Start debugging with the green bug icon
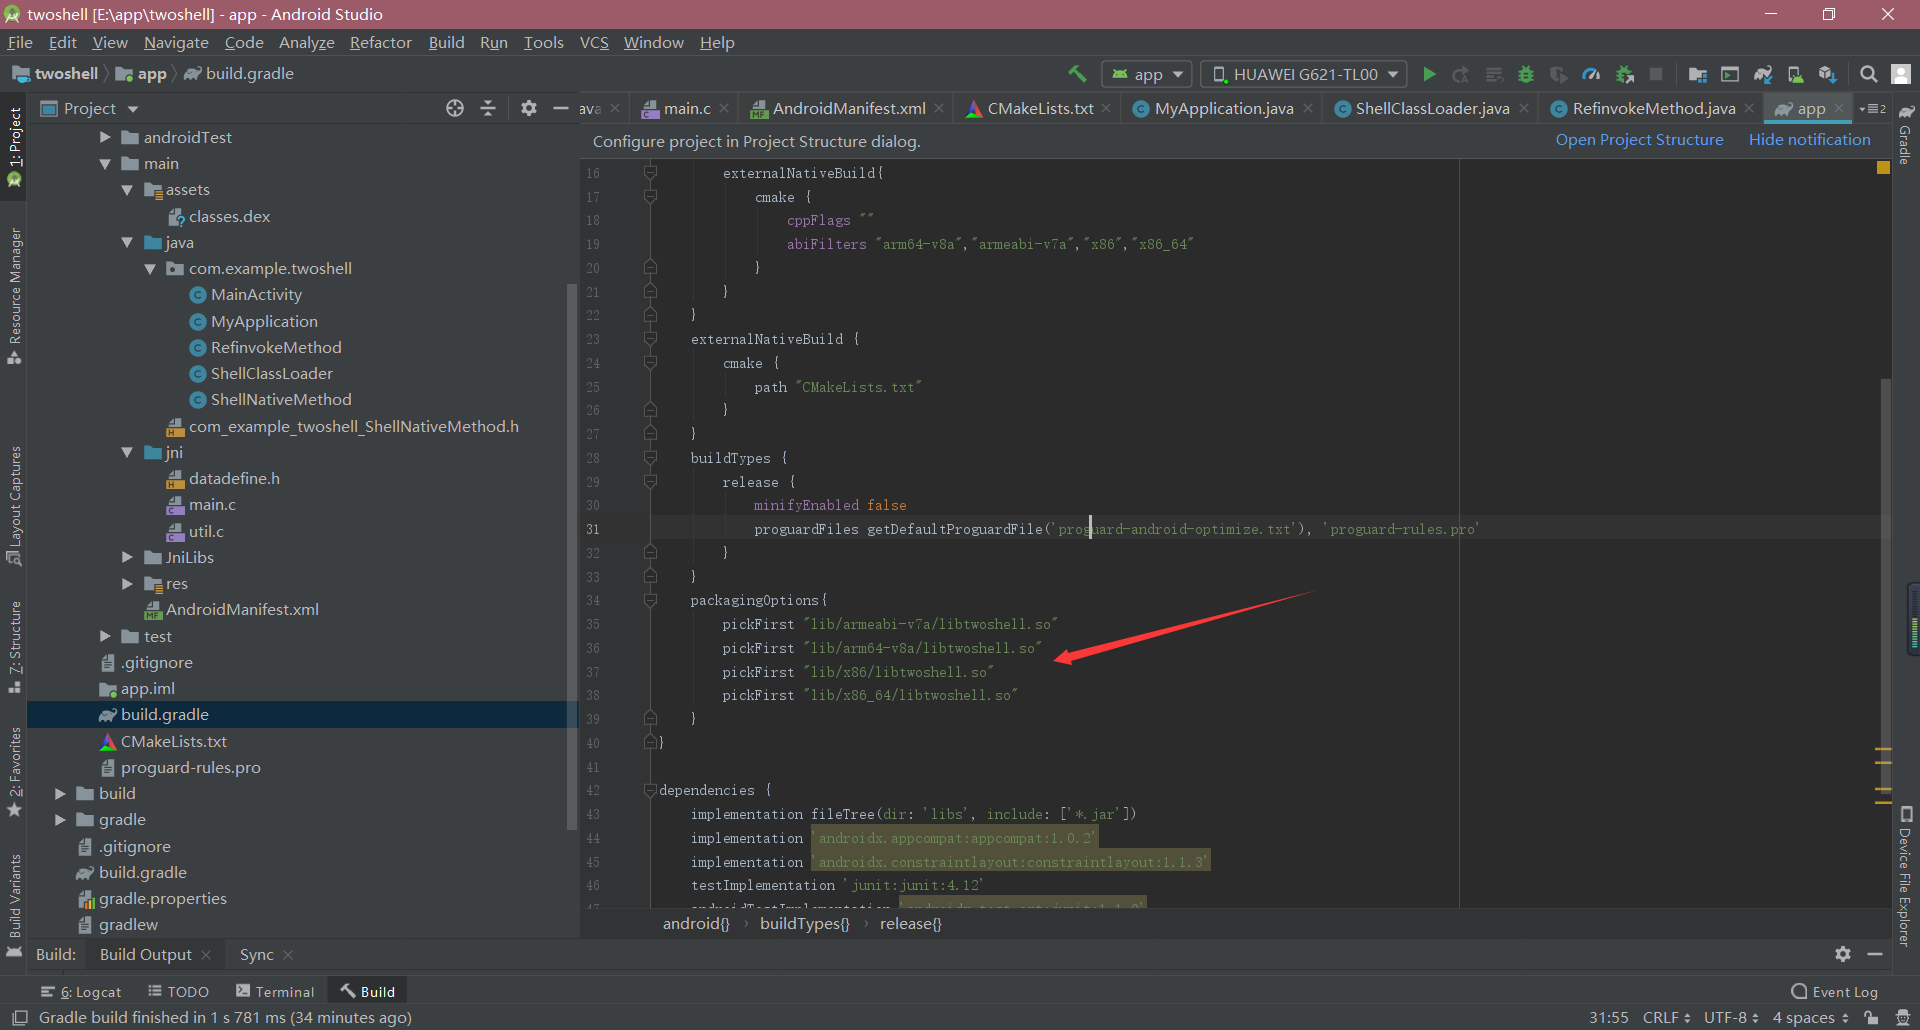 click(1525, 74)
